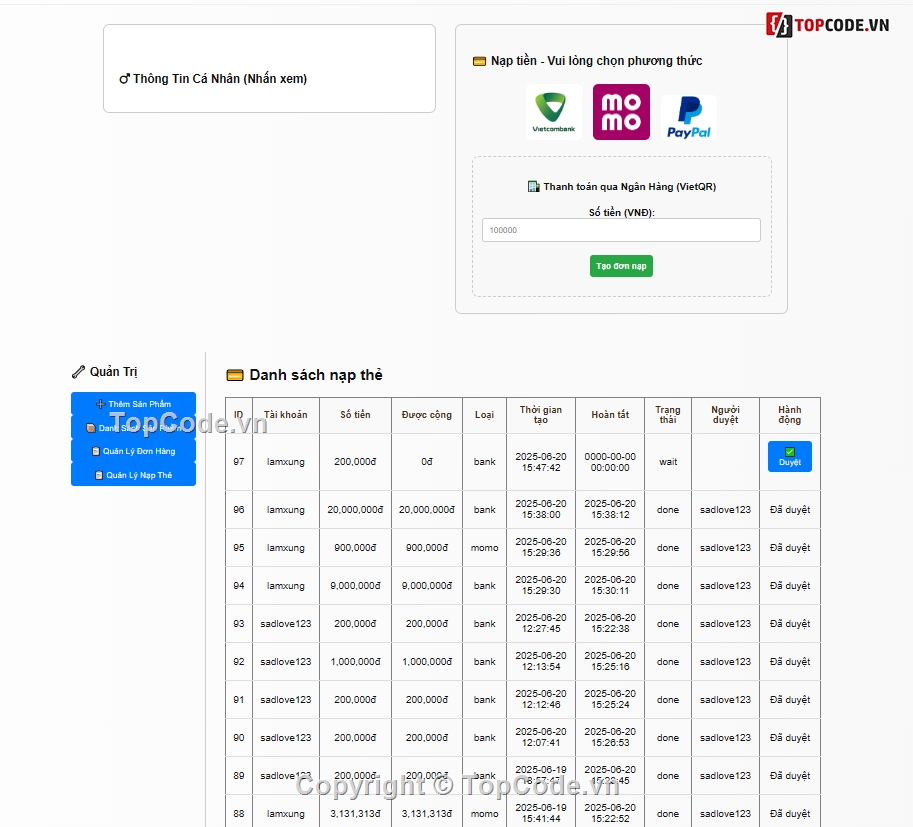
Task: Click the wrench icon next to Quản Trị
Action: pos(78,372)
